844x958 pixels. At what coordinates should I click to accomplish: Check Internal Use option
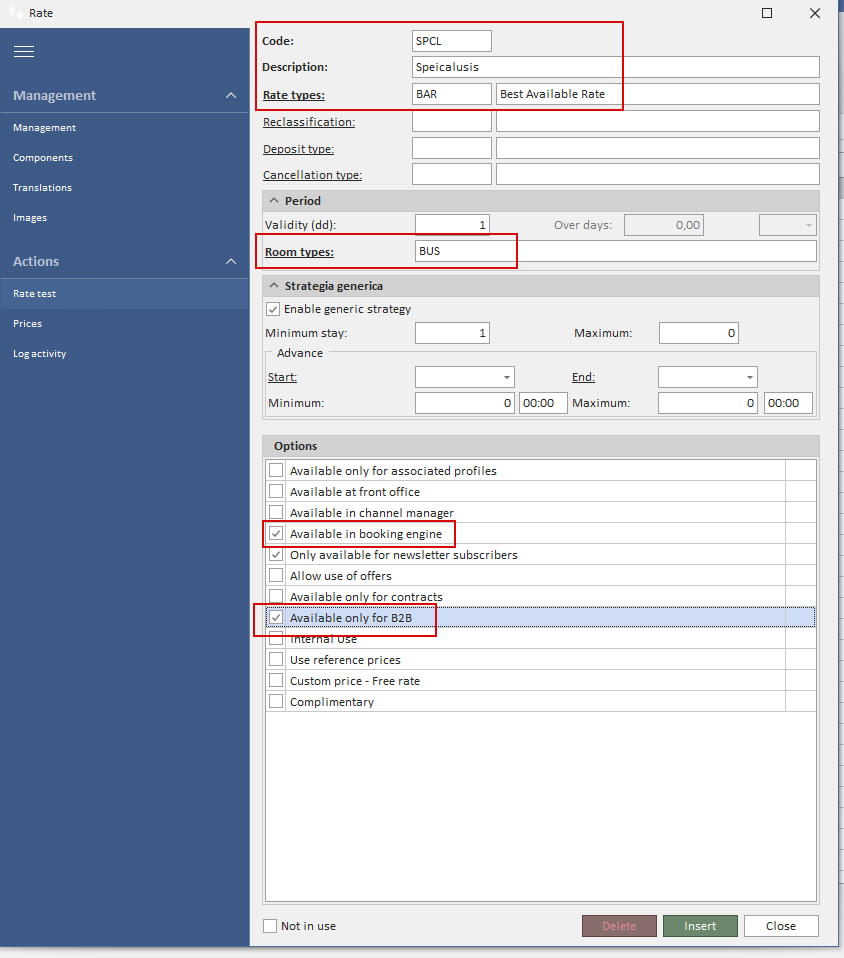(x=276, y=639)
